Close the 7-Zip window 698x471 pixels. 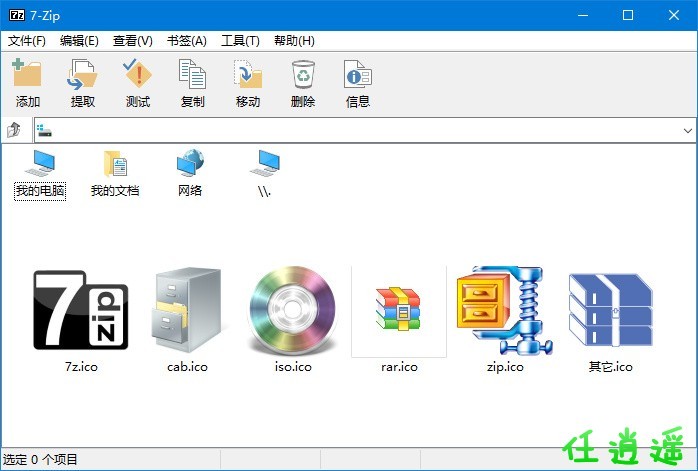point(674,16)
